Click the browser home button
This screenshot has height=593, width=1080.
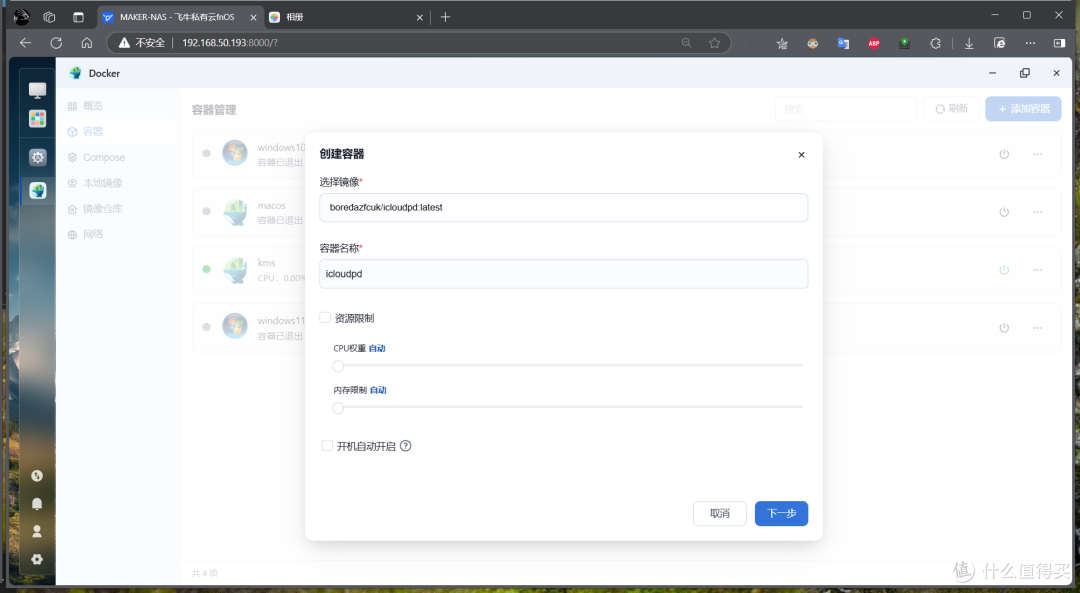87,43
